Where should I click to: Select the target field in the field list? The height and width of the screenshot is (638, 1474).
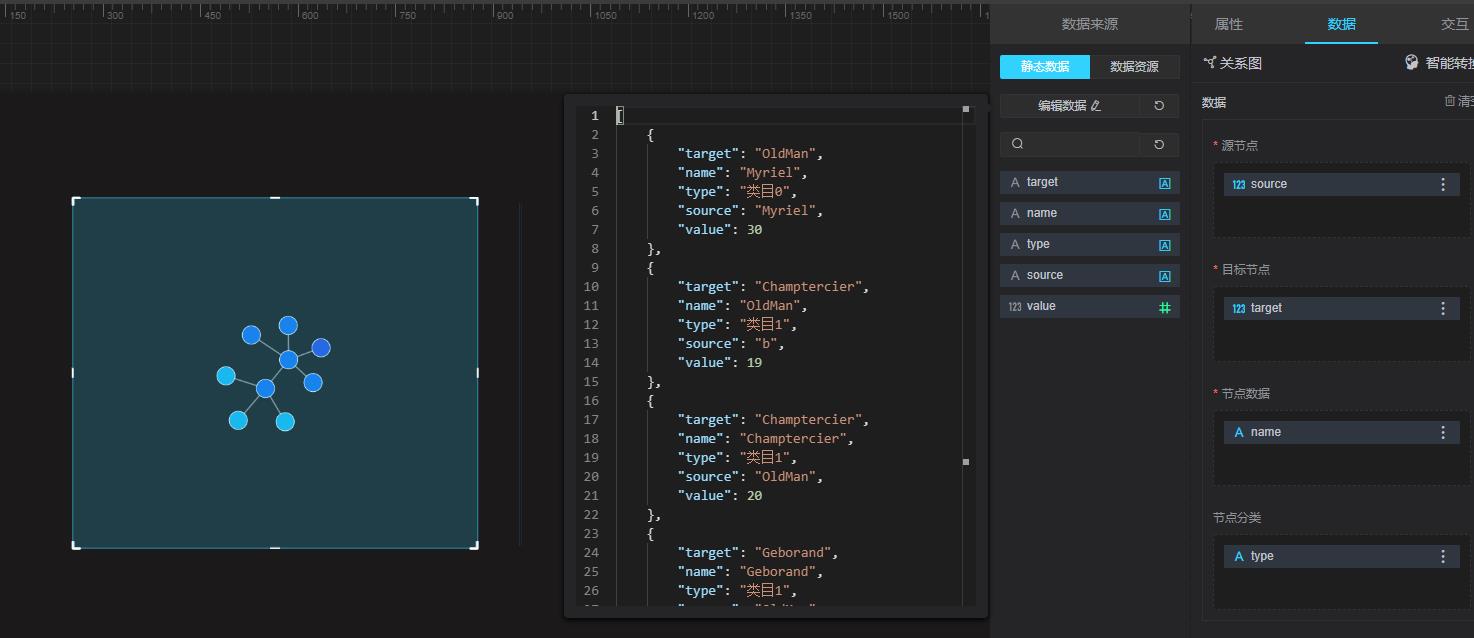1090,183
